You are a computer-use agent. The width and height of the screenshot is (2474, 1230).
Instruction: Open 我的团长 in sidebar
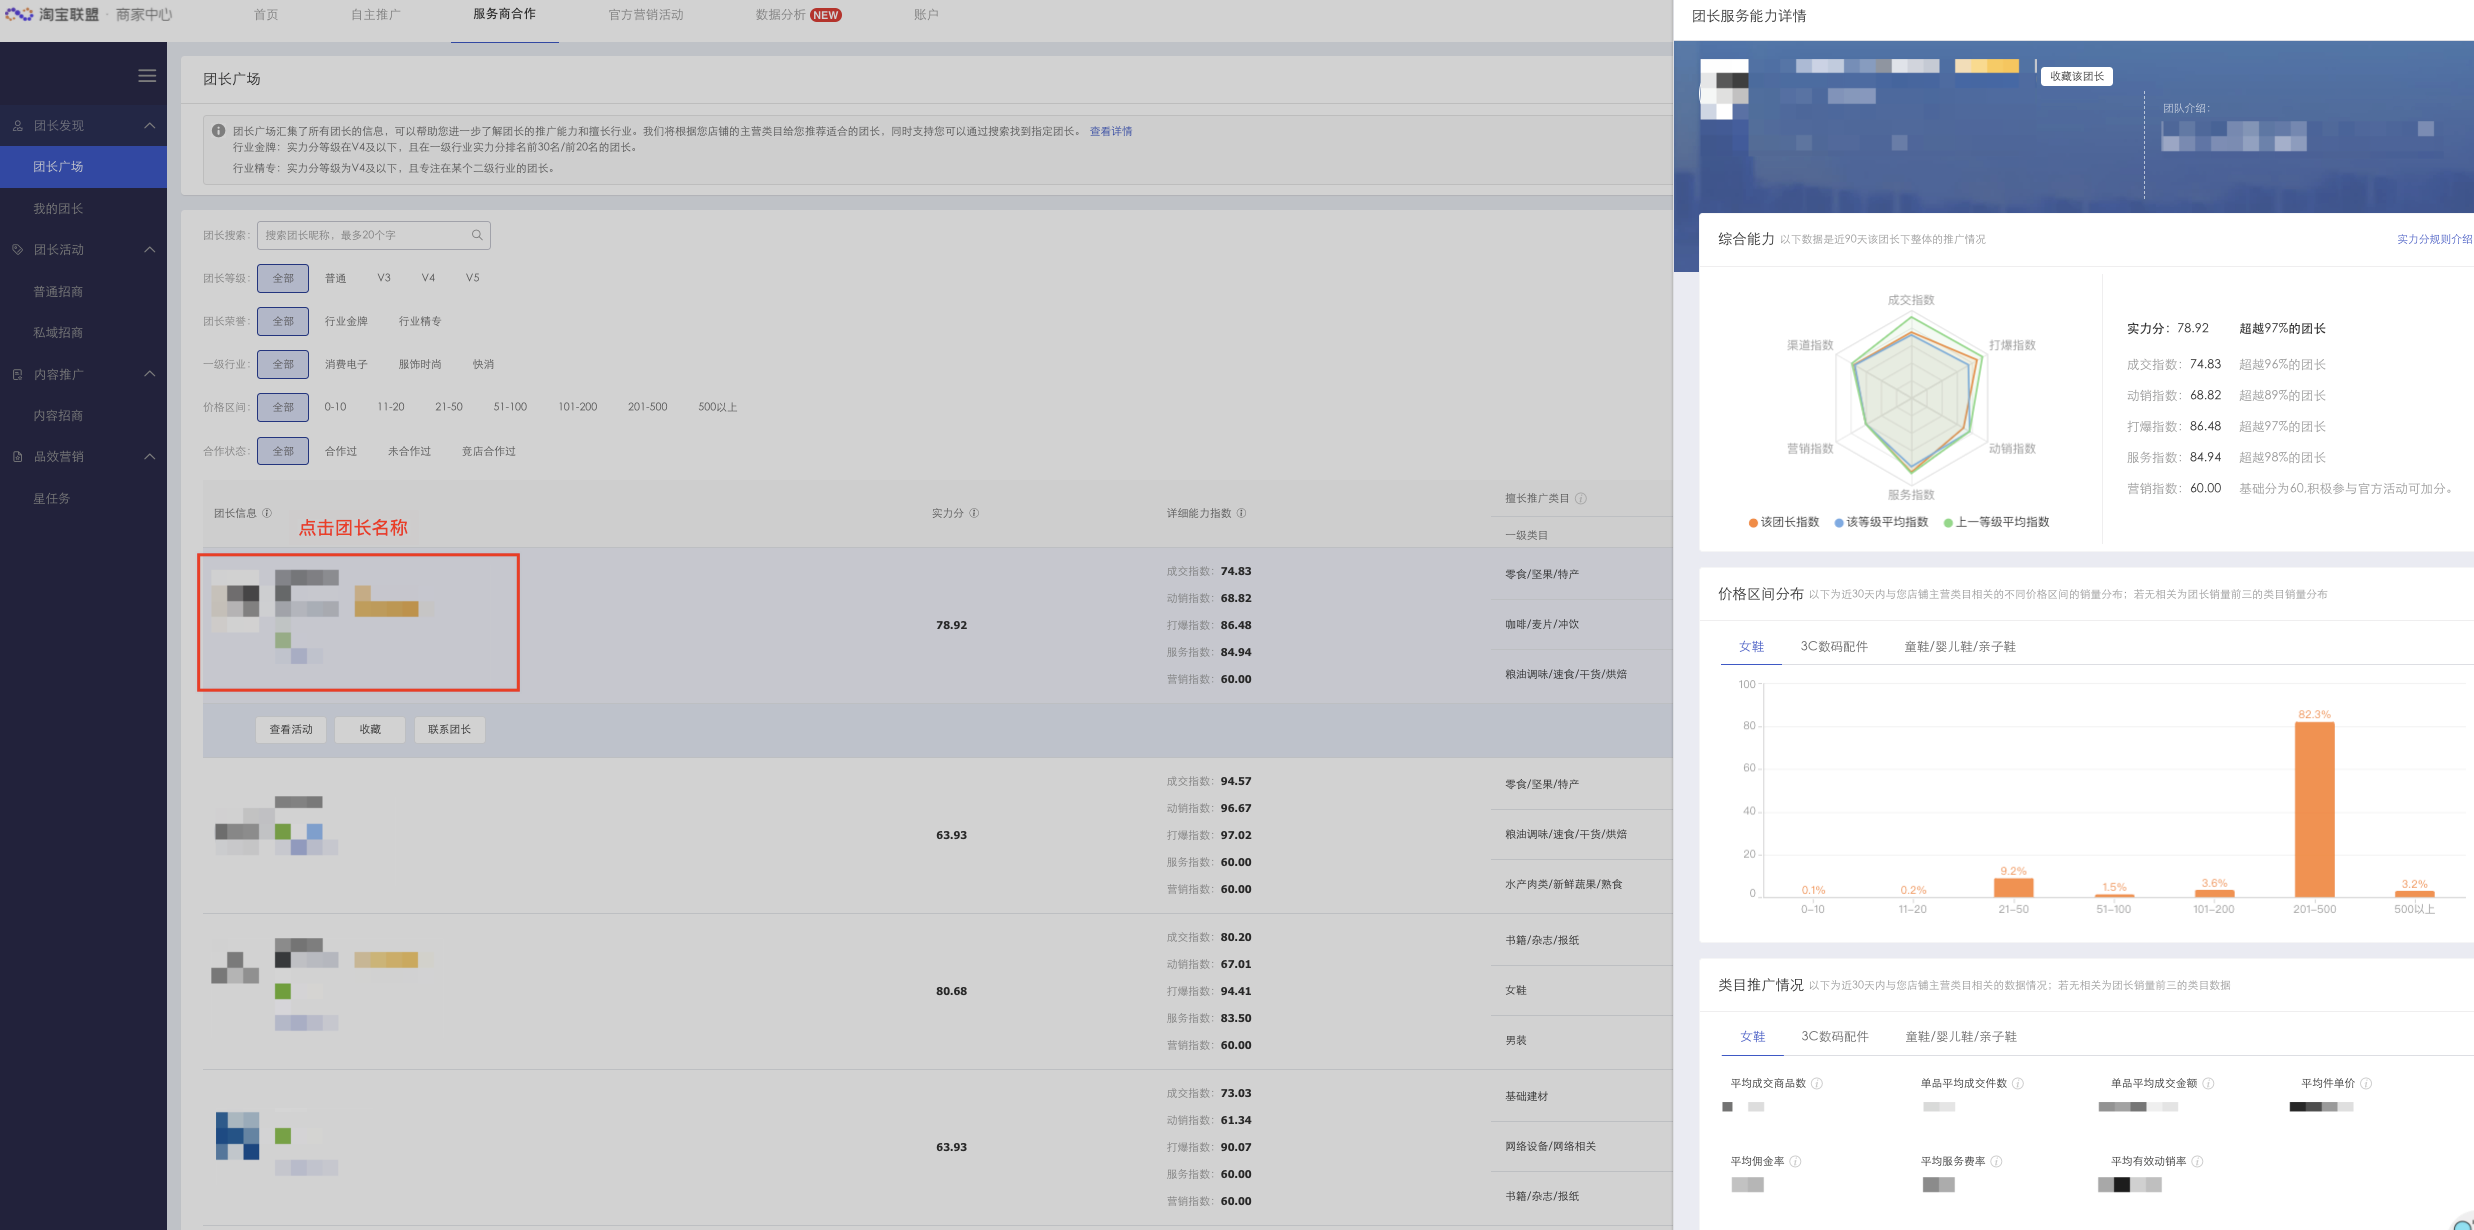click(58, 209)
